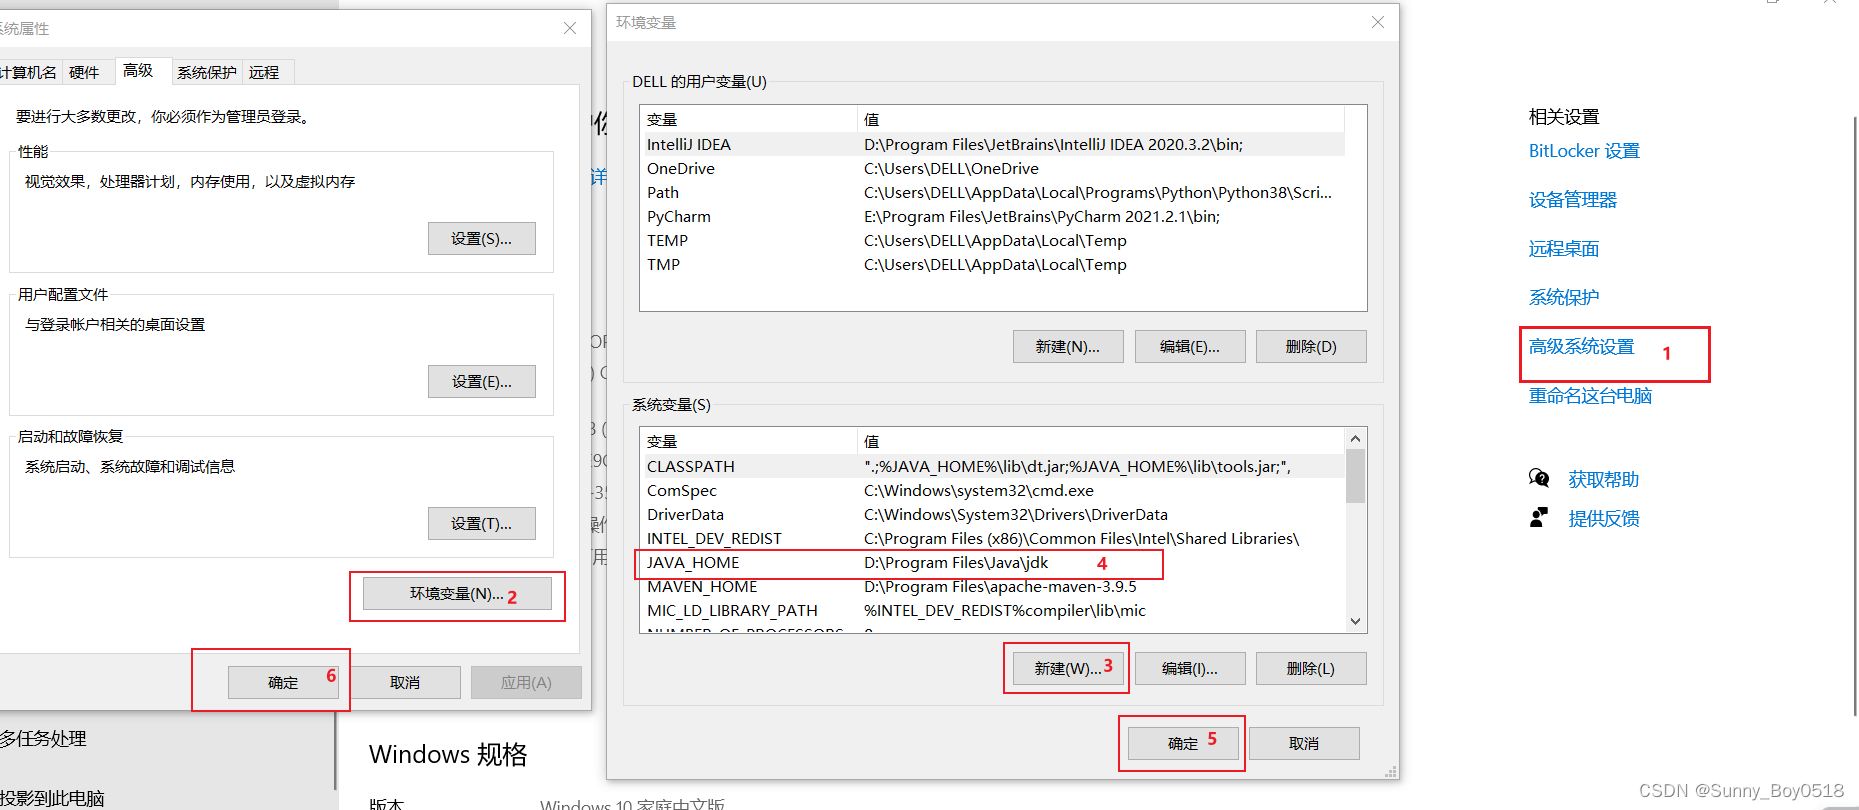Click the 重命名这台电脑 link
The image size is (1859, 810).
(1590, 395)
